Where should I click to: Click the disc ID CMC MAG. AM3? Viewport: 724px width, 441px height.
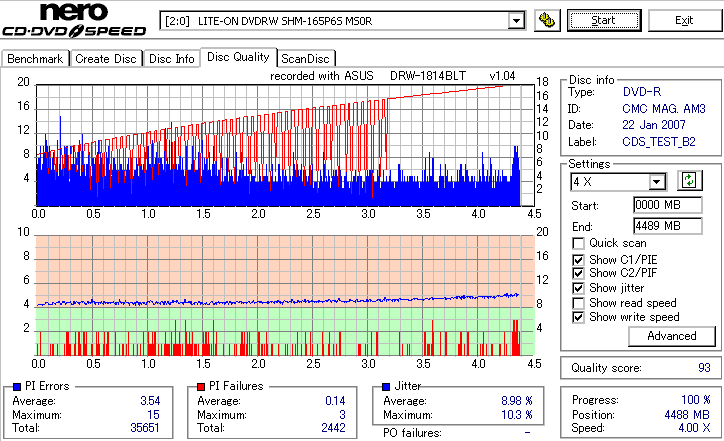(x=664, y=109)
